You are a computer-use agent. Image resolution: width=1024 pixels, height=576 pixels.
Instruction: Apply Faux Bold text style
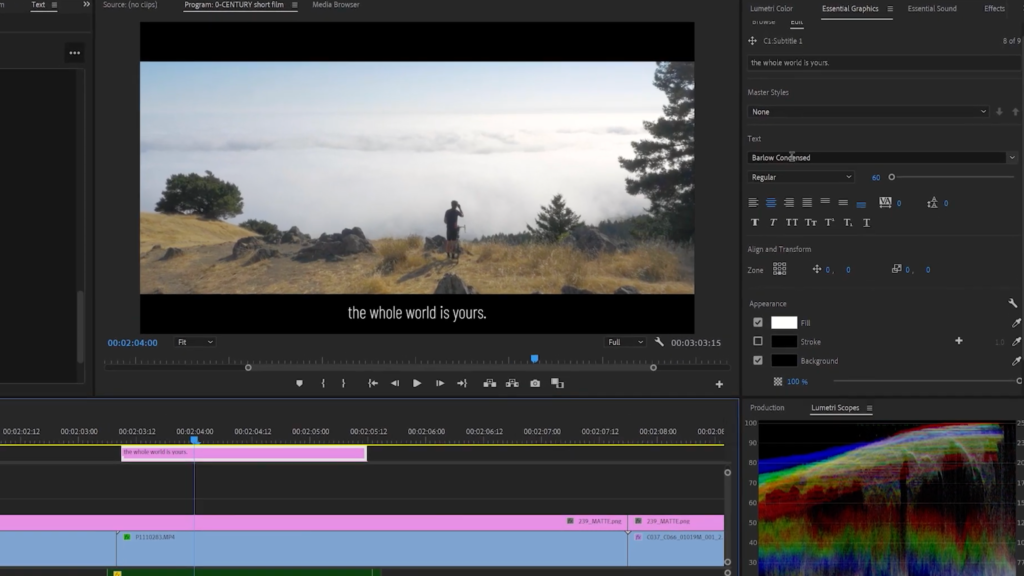[x=754, y=222]
